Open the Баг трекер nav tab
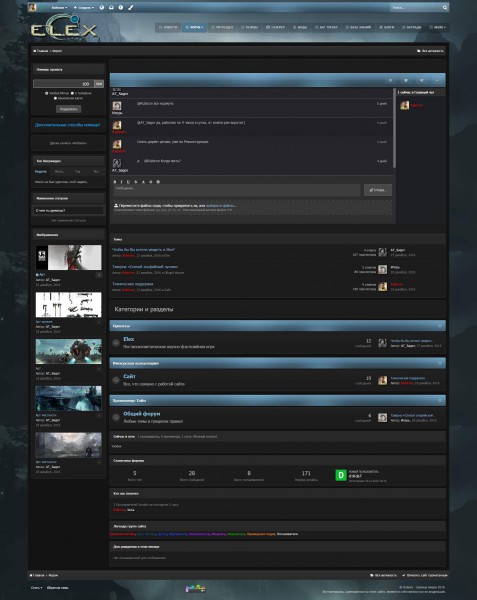 [x=326, y=27]
